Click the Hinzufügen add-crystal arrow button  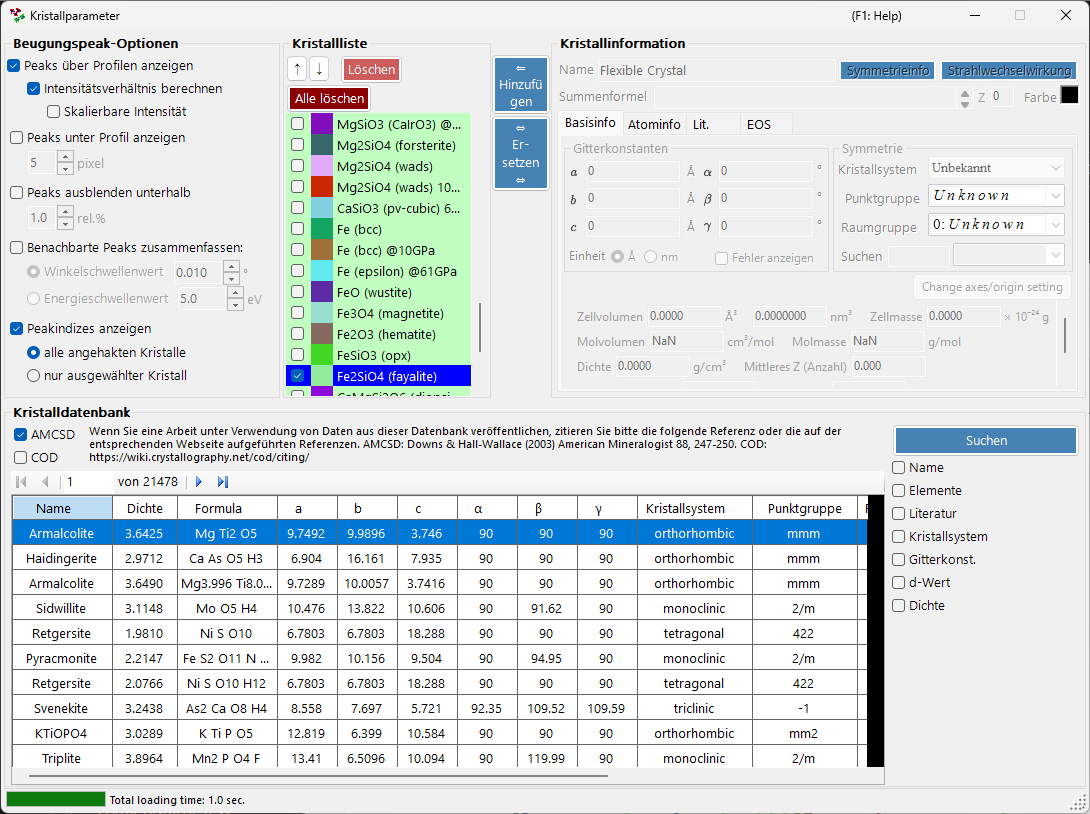[x=521, y=84]
